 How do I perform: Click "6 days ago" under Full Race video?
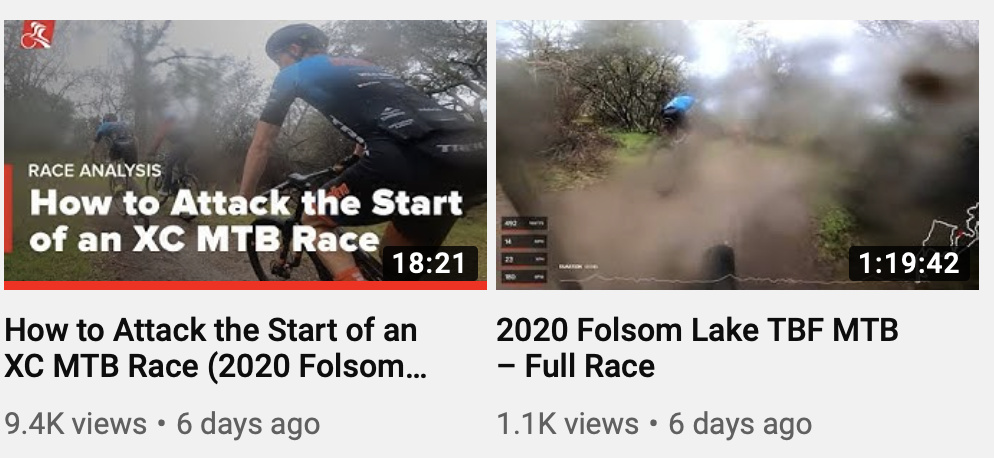click(740, 424)
